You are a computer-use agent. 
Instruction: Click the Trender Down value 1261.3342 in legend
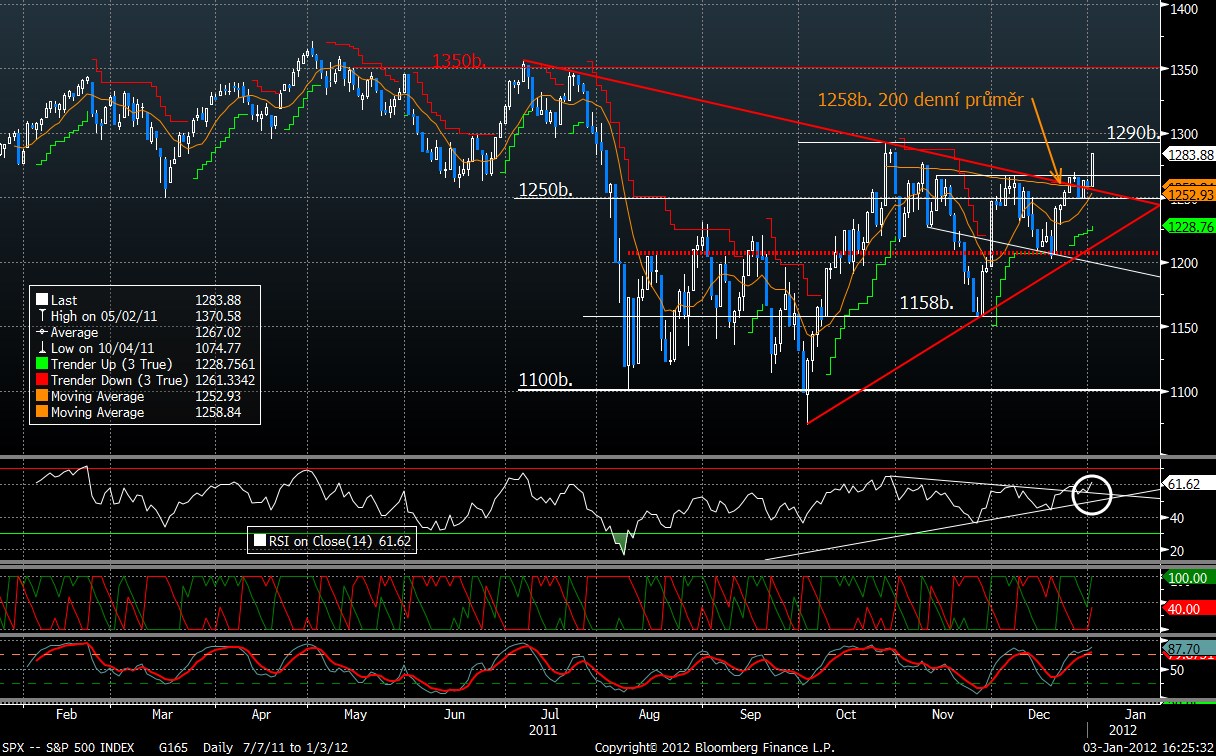(224, 380)
